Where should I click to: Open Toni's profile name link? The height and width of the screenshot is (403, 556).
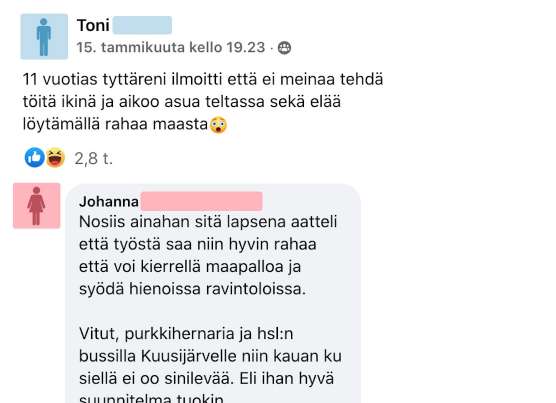tap(93, 25)
